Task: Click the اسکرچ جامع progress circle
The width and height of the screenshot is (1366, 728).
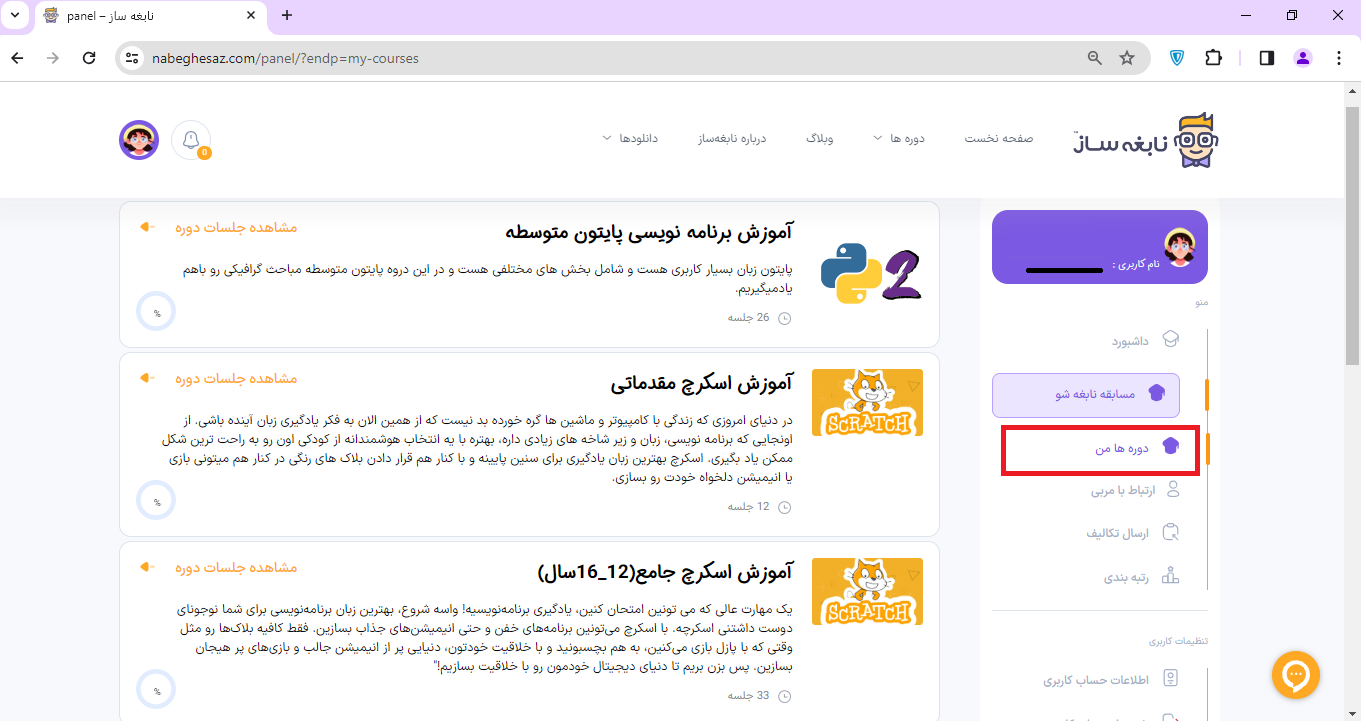Action: (156, 690)
